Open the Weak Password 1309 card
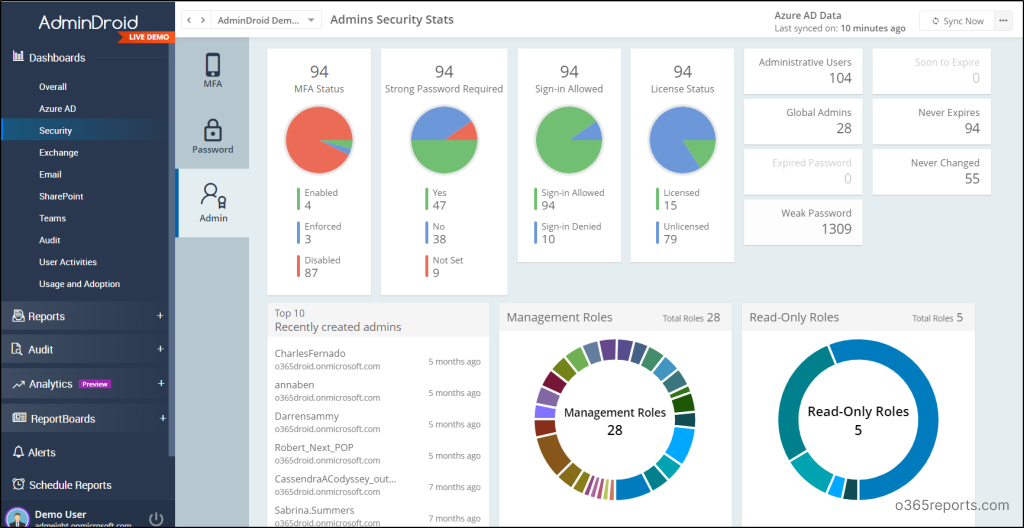 click(x=803, y=222)
